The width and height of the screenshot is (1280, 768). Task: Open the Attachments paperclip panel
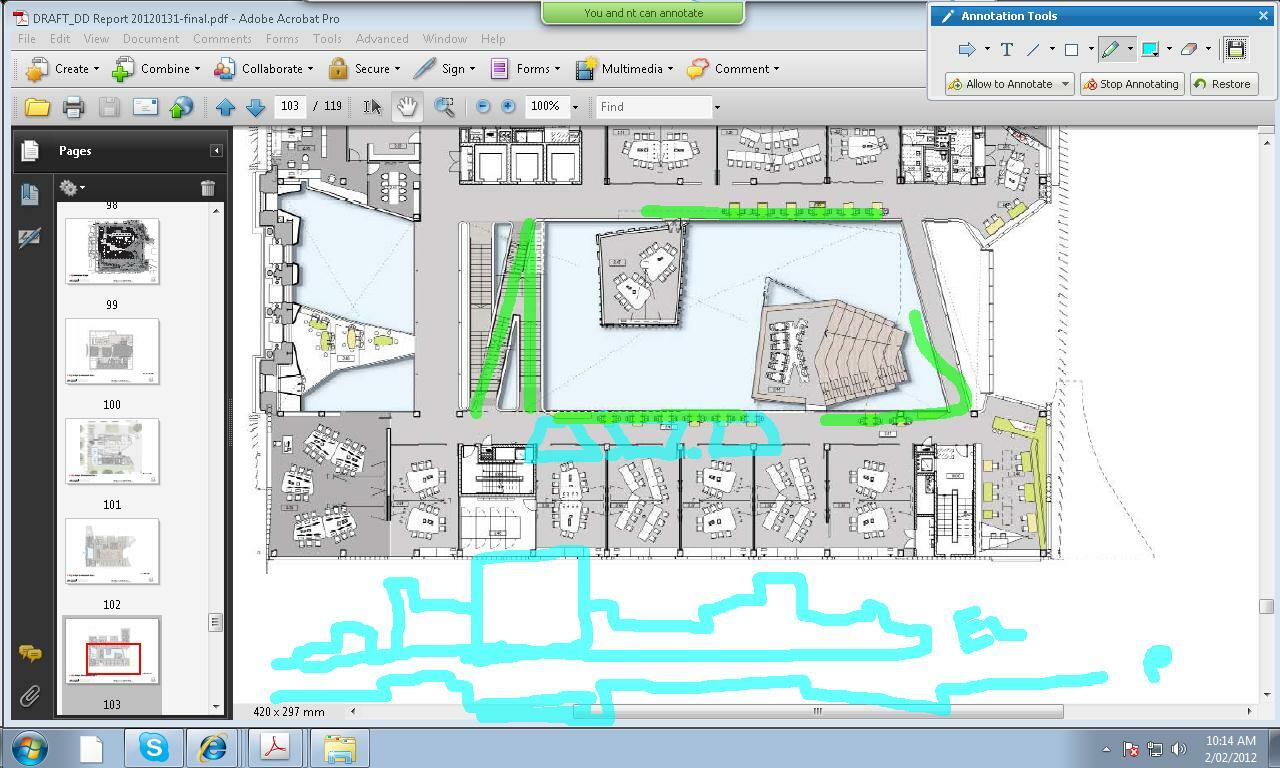coord(30,696)
